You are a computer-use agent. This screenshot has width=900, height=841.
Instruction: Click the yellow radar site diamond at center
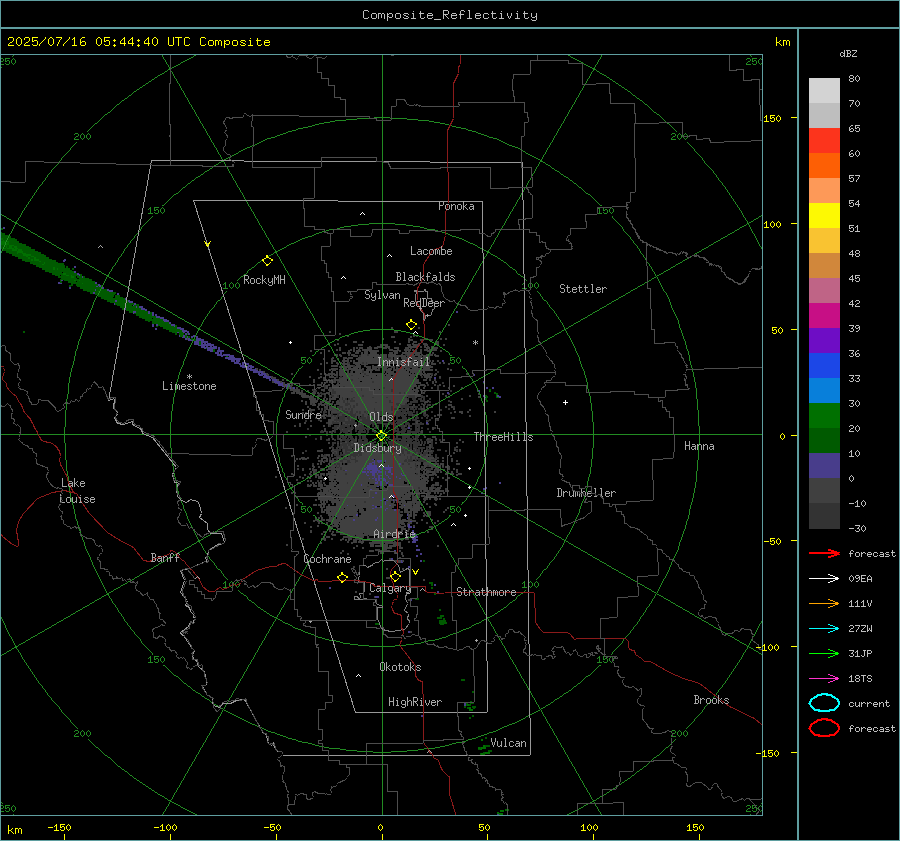(x=382, y=436)
